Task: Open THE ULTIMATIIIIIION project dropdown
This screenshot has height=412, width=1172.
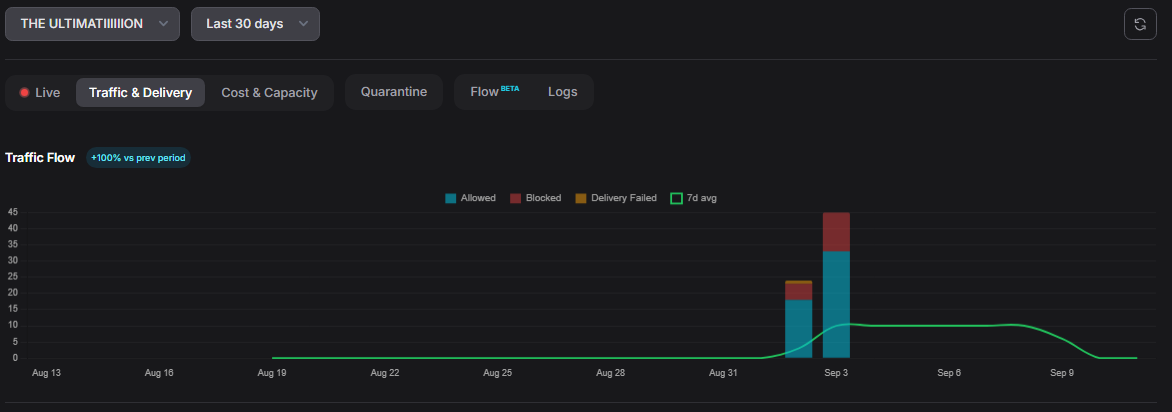Action: [x=92, y=24]
